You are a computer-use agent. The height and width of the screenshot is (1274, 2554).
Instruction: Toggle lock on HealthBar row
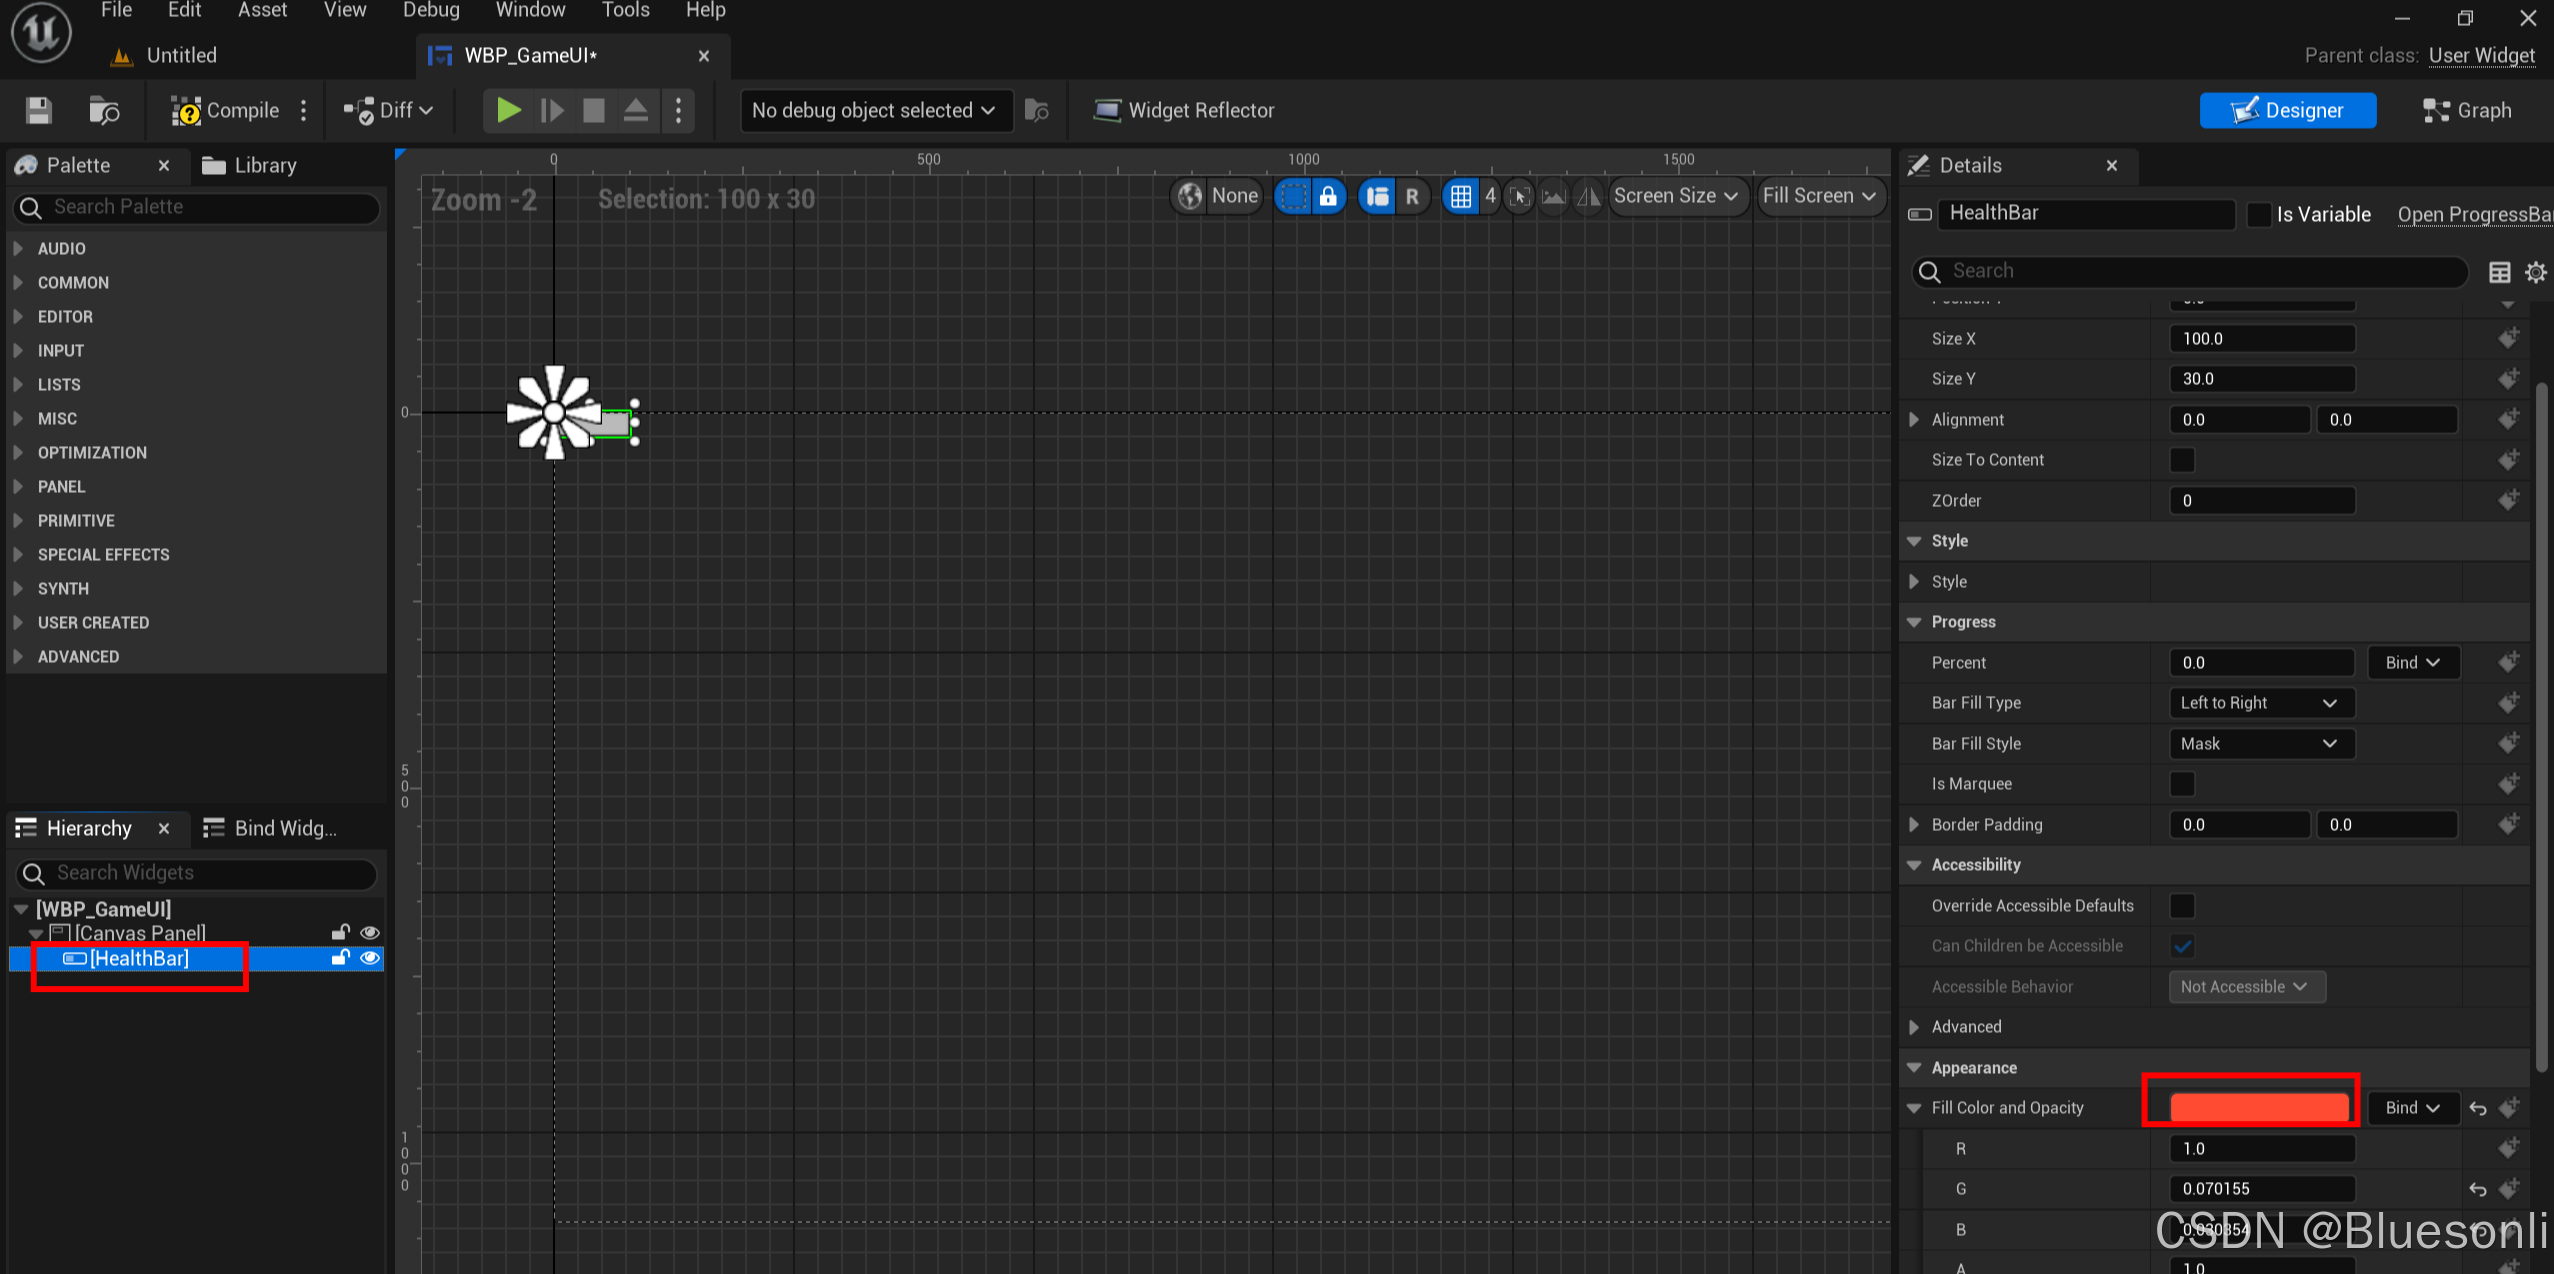340,958
